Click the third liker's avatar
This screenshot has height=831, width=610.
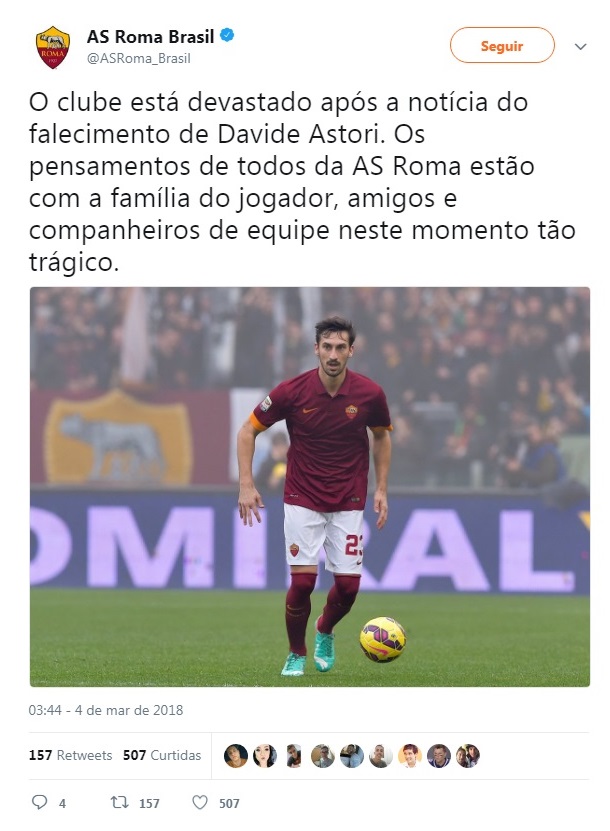coord(294,755)
